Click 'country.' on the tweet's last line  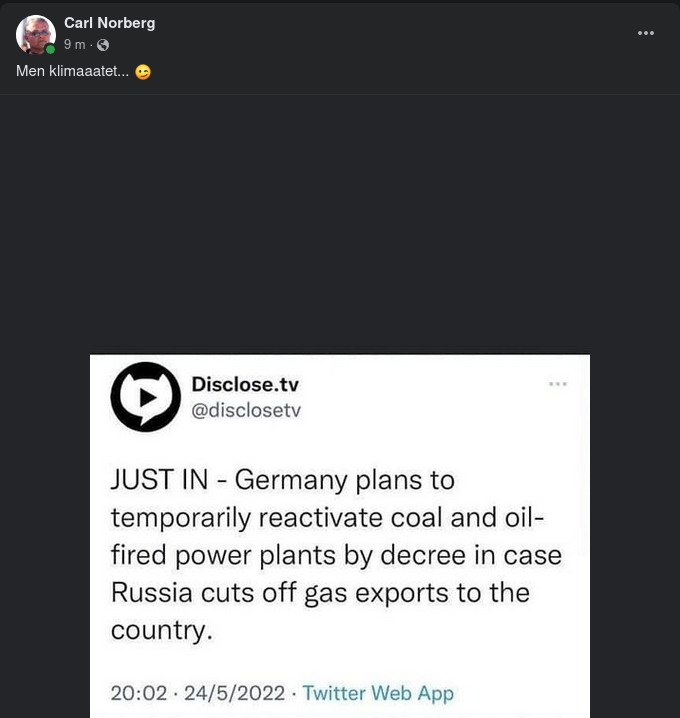tap(161, 630)
